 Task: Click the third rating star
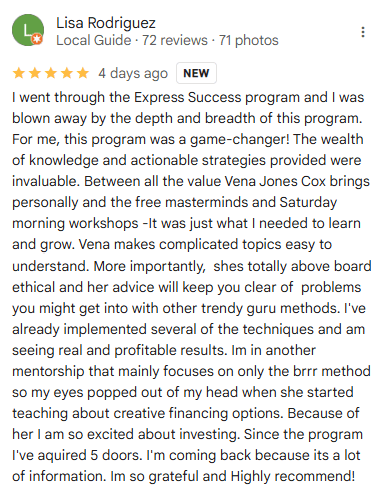coord(51,73)
